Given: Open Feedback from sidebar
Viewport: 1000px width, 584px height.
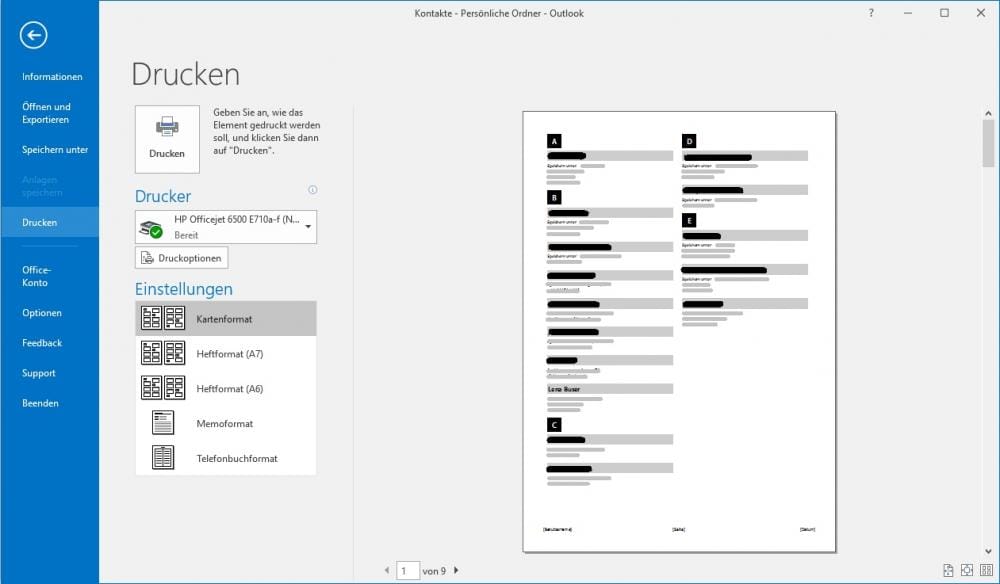Looking at the screenshot, I should [x=41, y=342].
